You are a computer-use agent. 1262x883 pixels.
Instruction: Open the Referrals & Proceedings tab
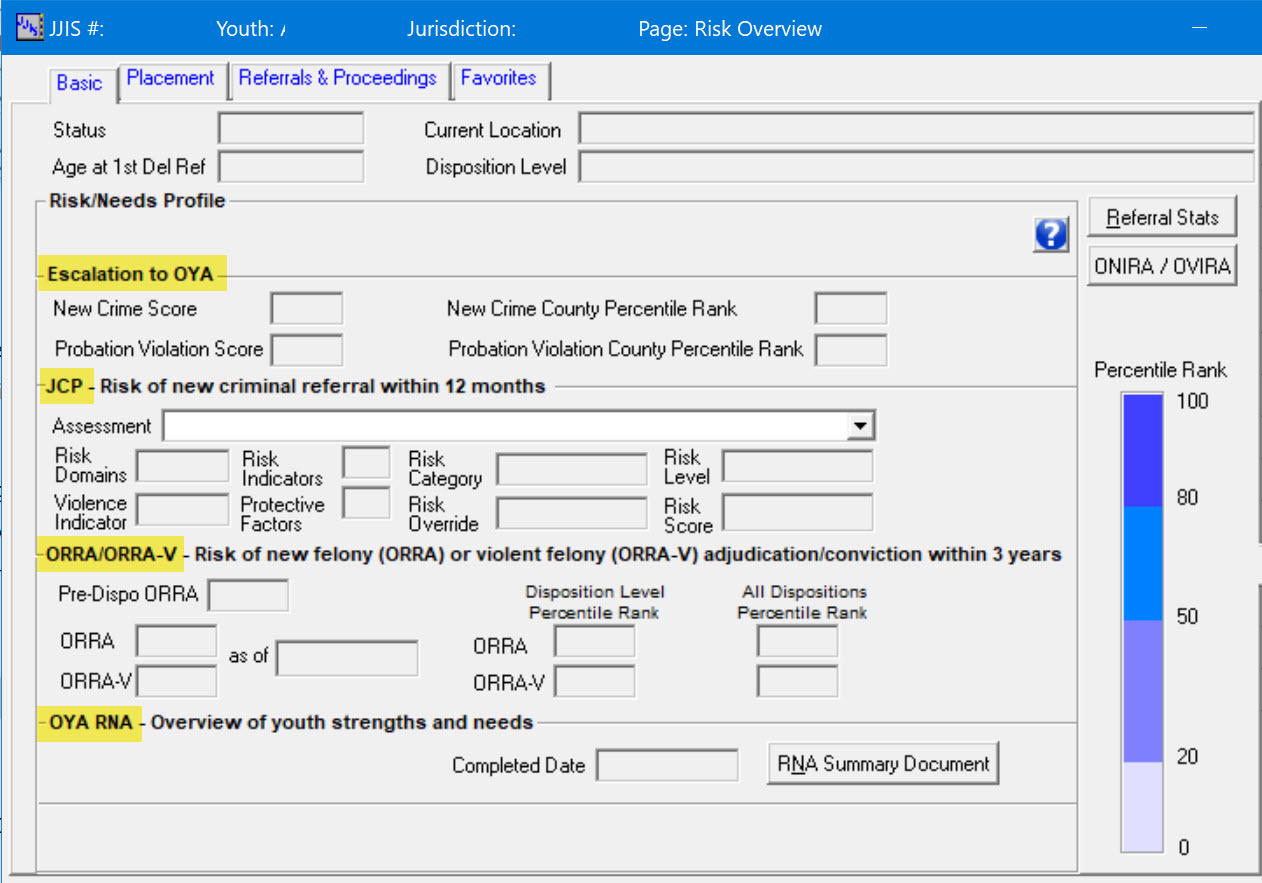(337, 79)
